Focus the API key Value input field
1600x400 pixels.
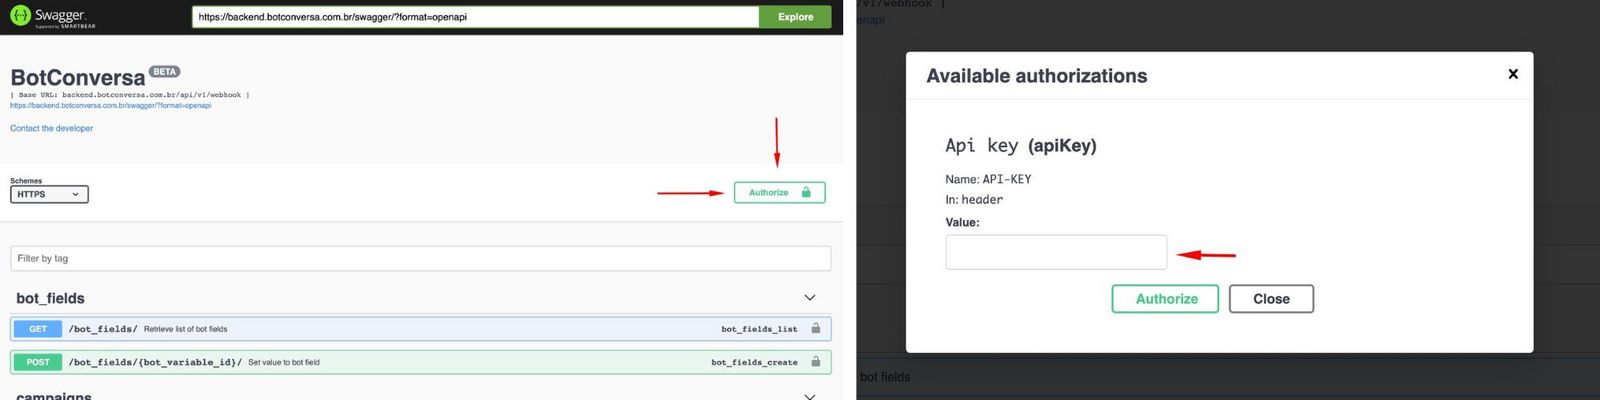click(1055, 252)
